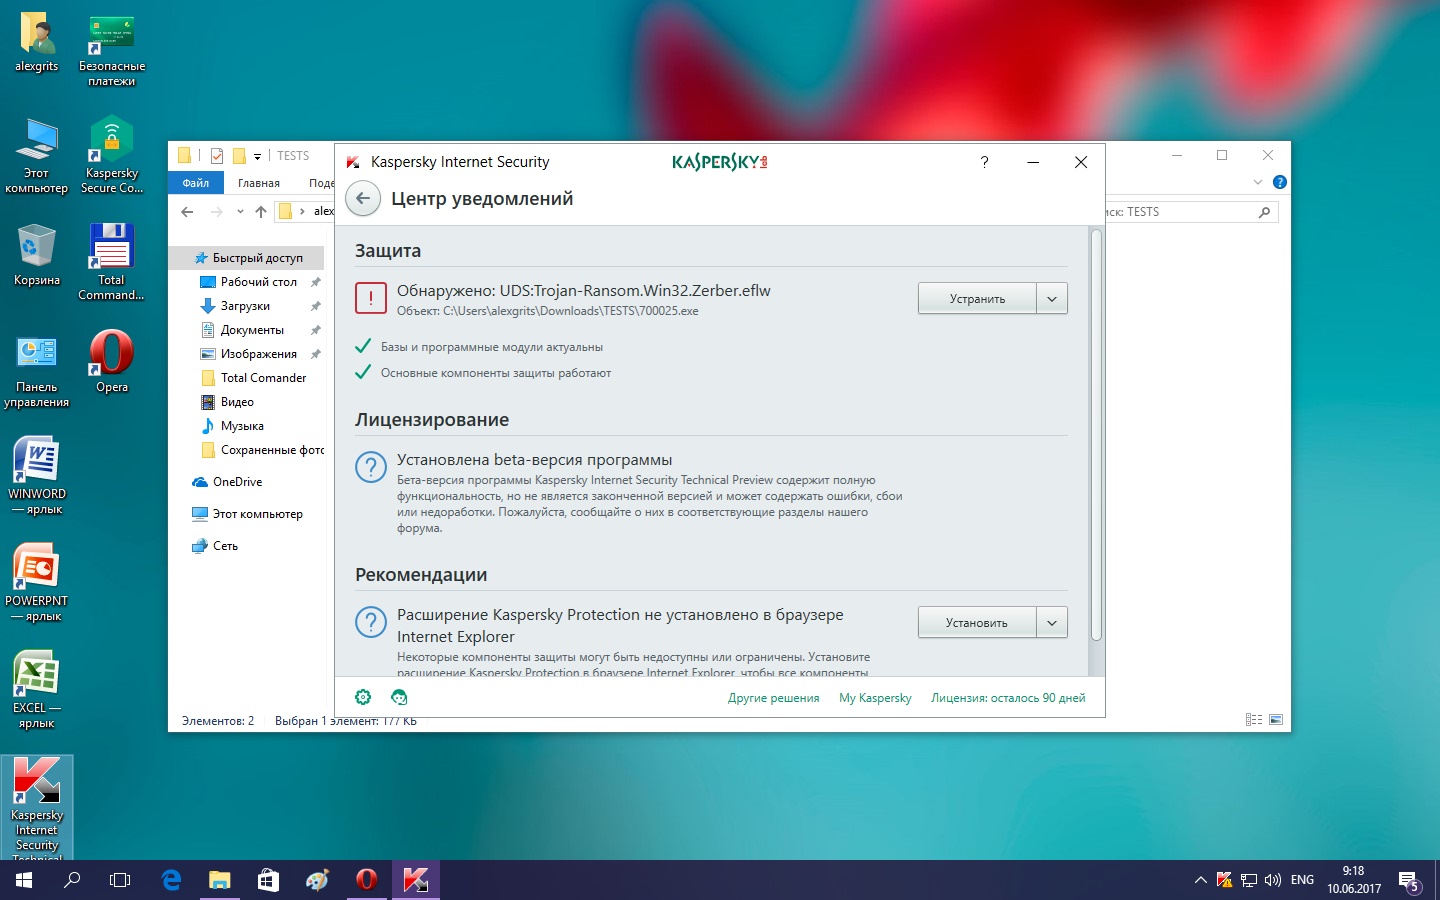The width and height of the screenshot is (1440, 900).
Task: Switch Explorer to details view
Action: (1253, 719)
